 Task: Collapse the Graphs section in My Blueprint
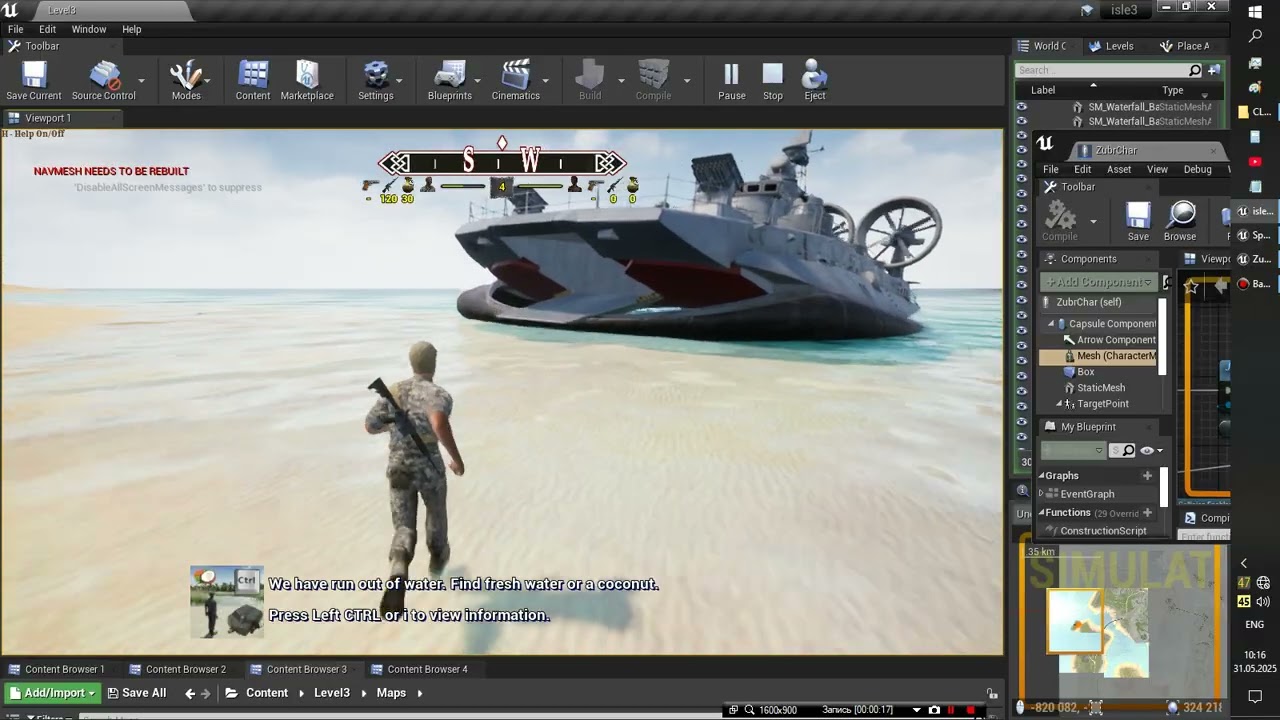coord(1041,476)
